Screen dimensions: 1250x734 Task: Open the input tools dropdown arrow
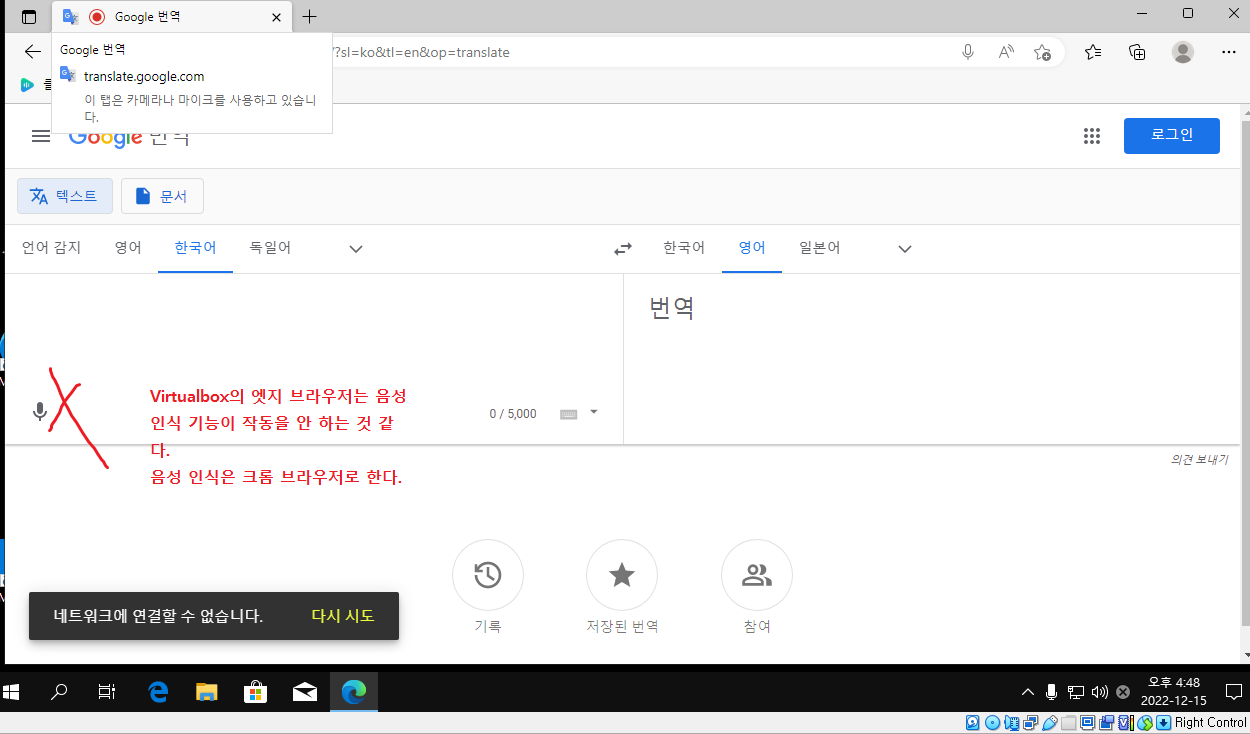click(x=594, y=412)
